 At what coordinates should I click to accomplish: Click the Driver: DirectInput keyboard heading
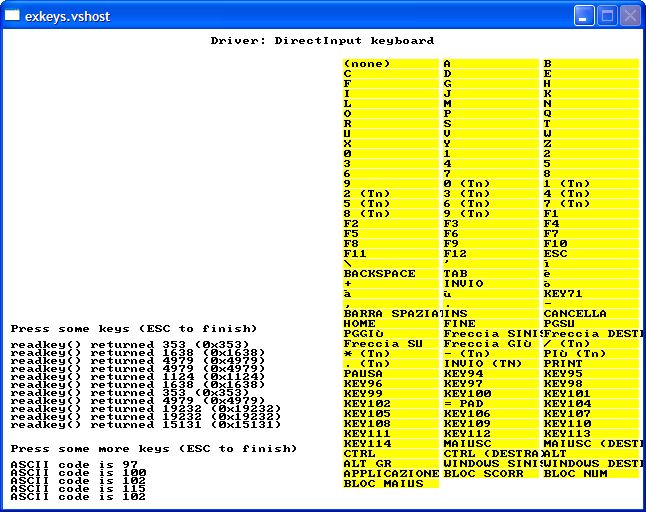pos(322,41)
